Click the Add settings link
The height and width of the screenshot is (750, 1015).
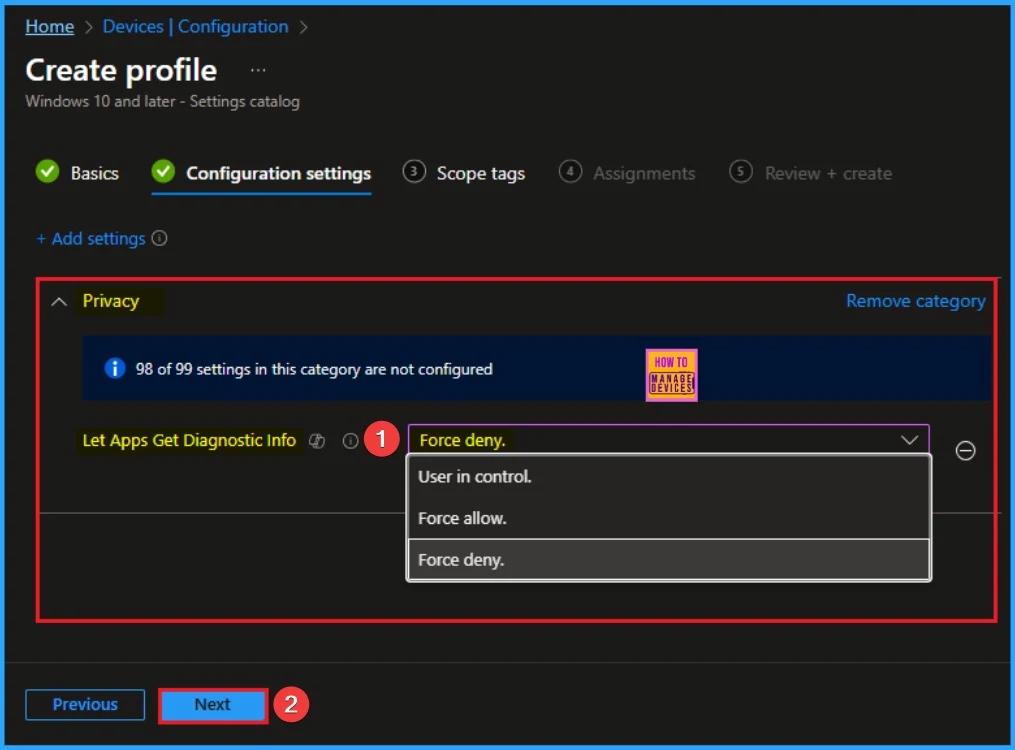91,239
